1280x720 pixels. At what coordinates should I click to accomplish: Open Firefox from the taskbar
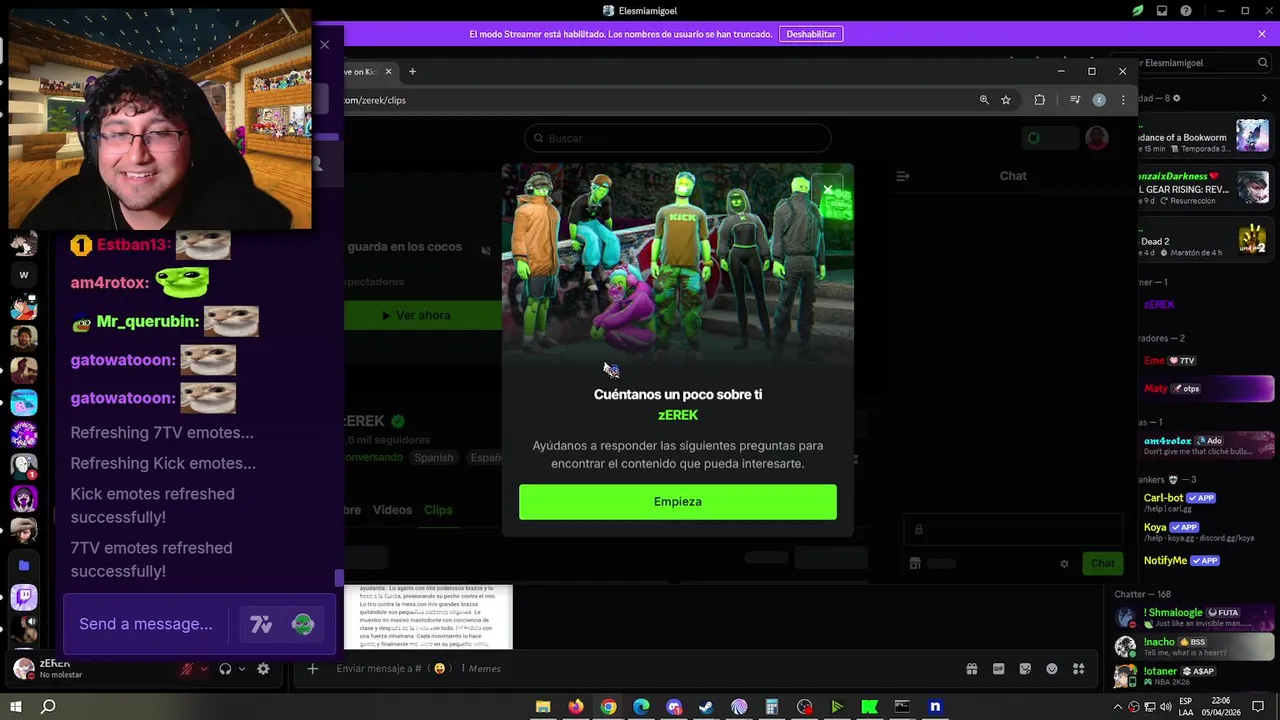pos(575,707)
